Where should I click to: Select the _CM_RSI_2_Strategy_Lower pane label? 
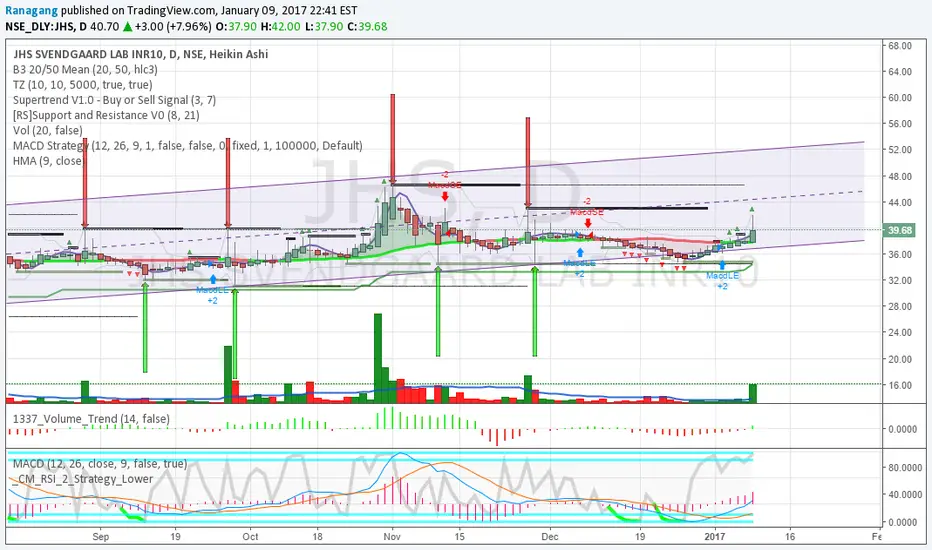pyautogui.click(x=82, y=479)
